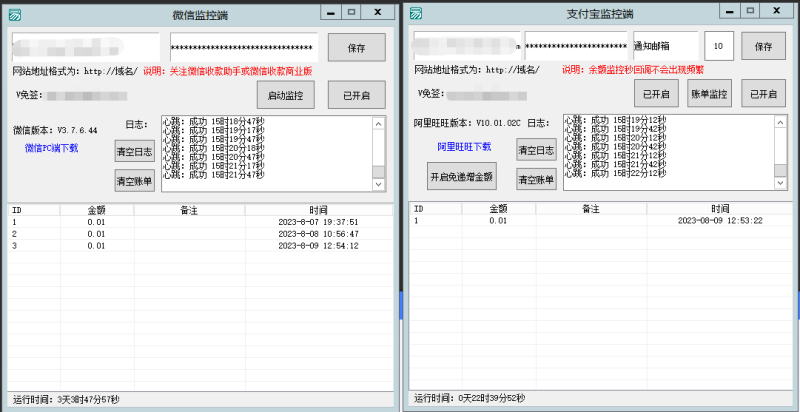Click the ID column header in WeChat table
Screen dimensions: 800x412
[34, 210]
